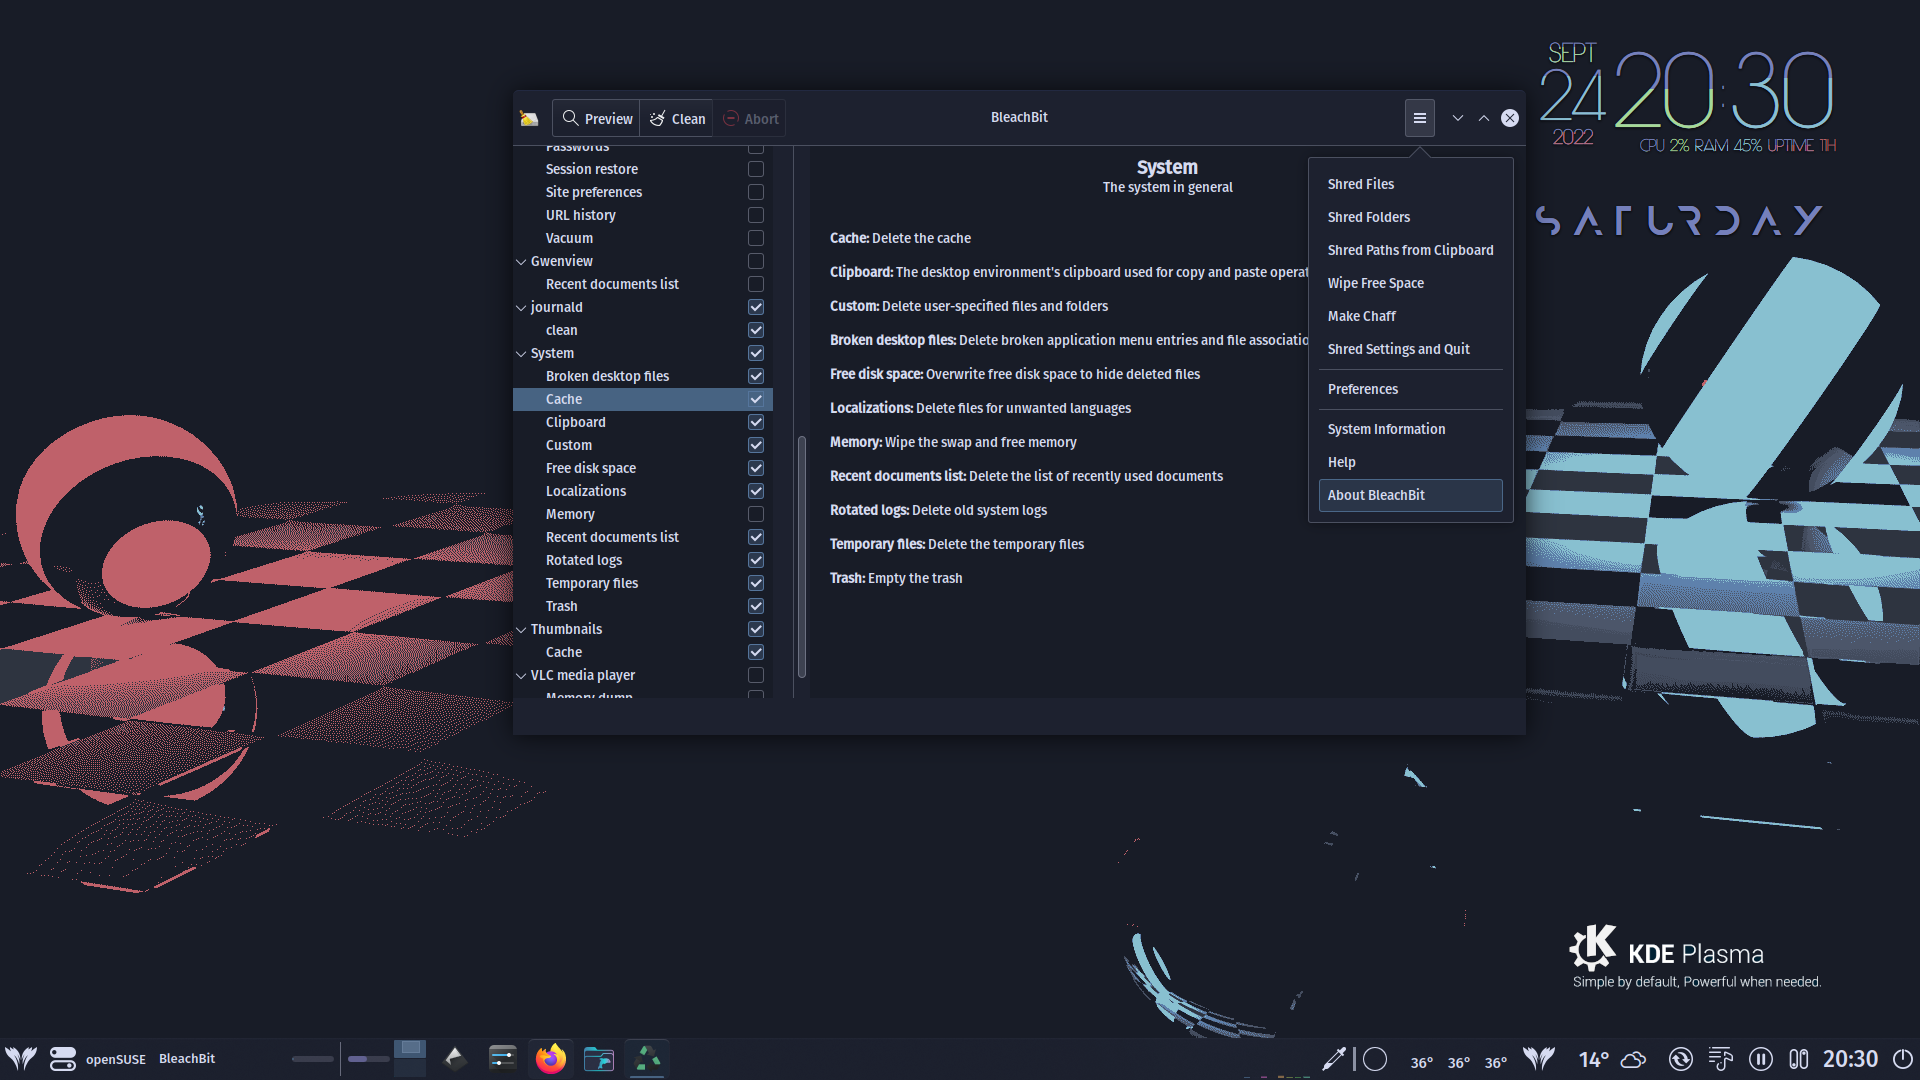Select Shred Paths from Clipboard
The image size is (1920, 1080).
pos(1410,250)
